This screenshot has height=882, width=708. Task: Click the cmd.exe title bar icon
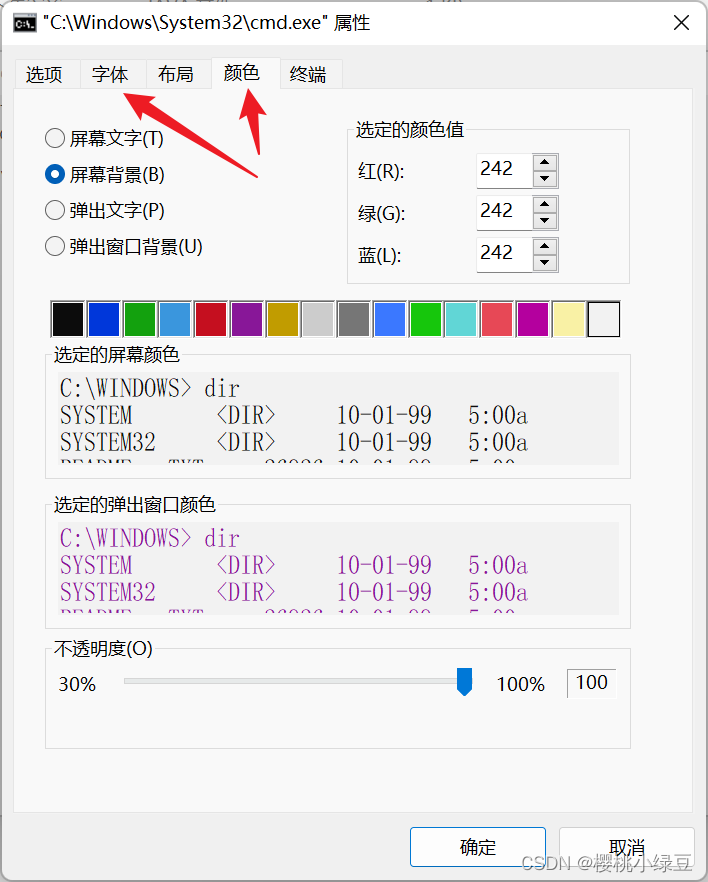25,24
